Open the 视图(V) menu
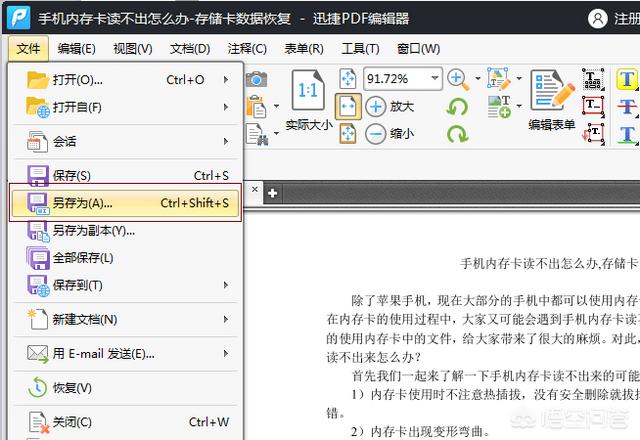The width and height of the screenshot is (640, 440). tap(133, 49)
